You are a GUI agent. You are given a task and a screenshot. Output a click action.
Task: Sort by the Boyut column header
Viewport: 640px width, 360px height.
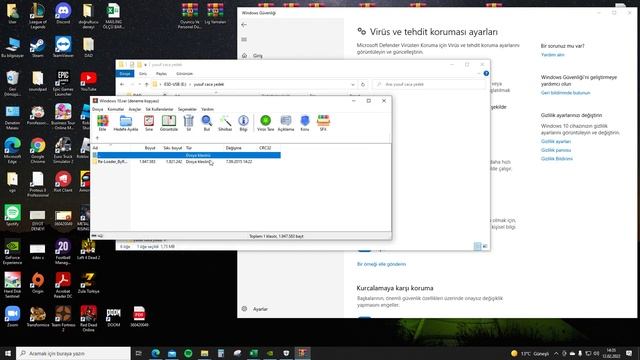pos(150,148)
